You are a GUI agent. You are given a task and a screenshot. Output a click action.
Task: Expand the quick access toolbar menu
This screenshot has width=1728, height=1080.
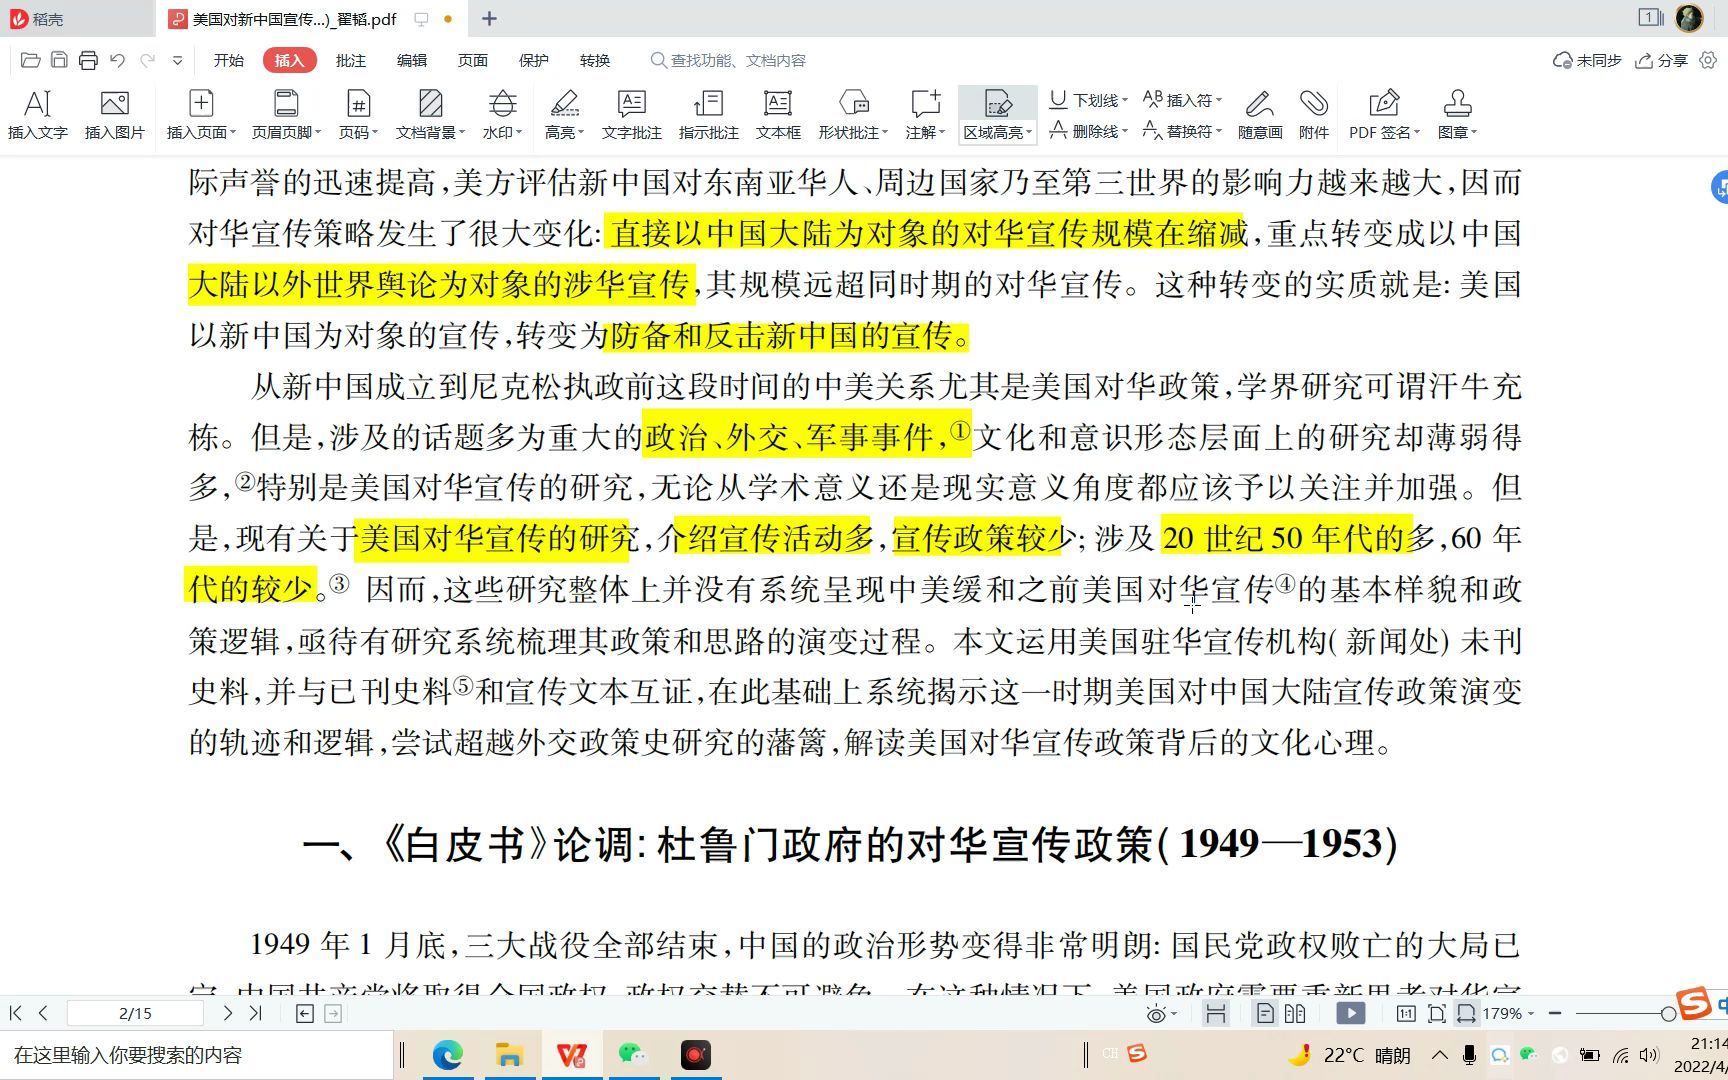[x=177, y=60]
